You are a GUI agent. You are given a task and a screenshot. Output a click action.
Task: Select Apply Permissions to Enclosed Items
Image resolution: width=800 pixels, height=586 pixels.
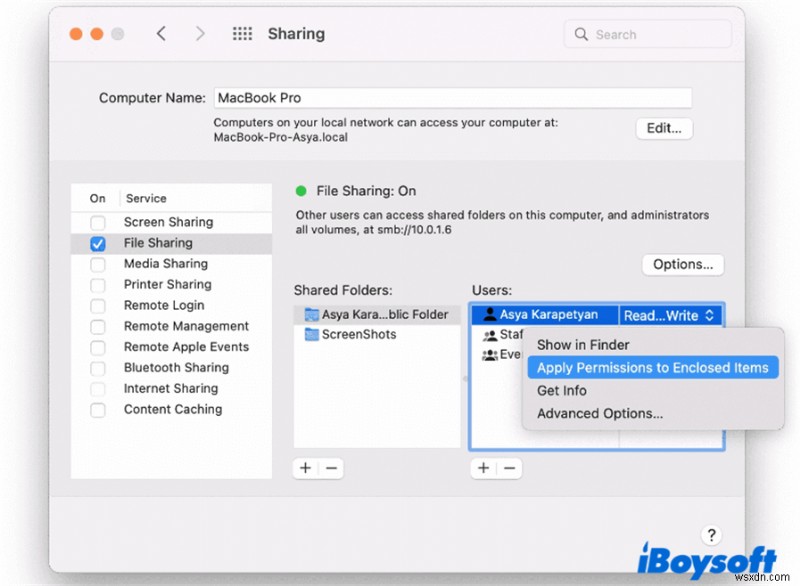coord(651,367)
